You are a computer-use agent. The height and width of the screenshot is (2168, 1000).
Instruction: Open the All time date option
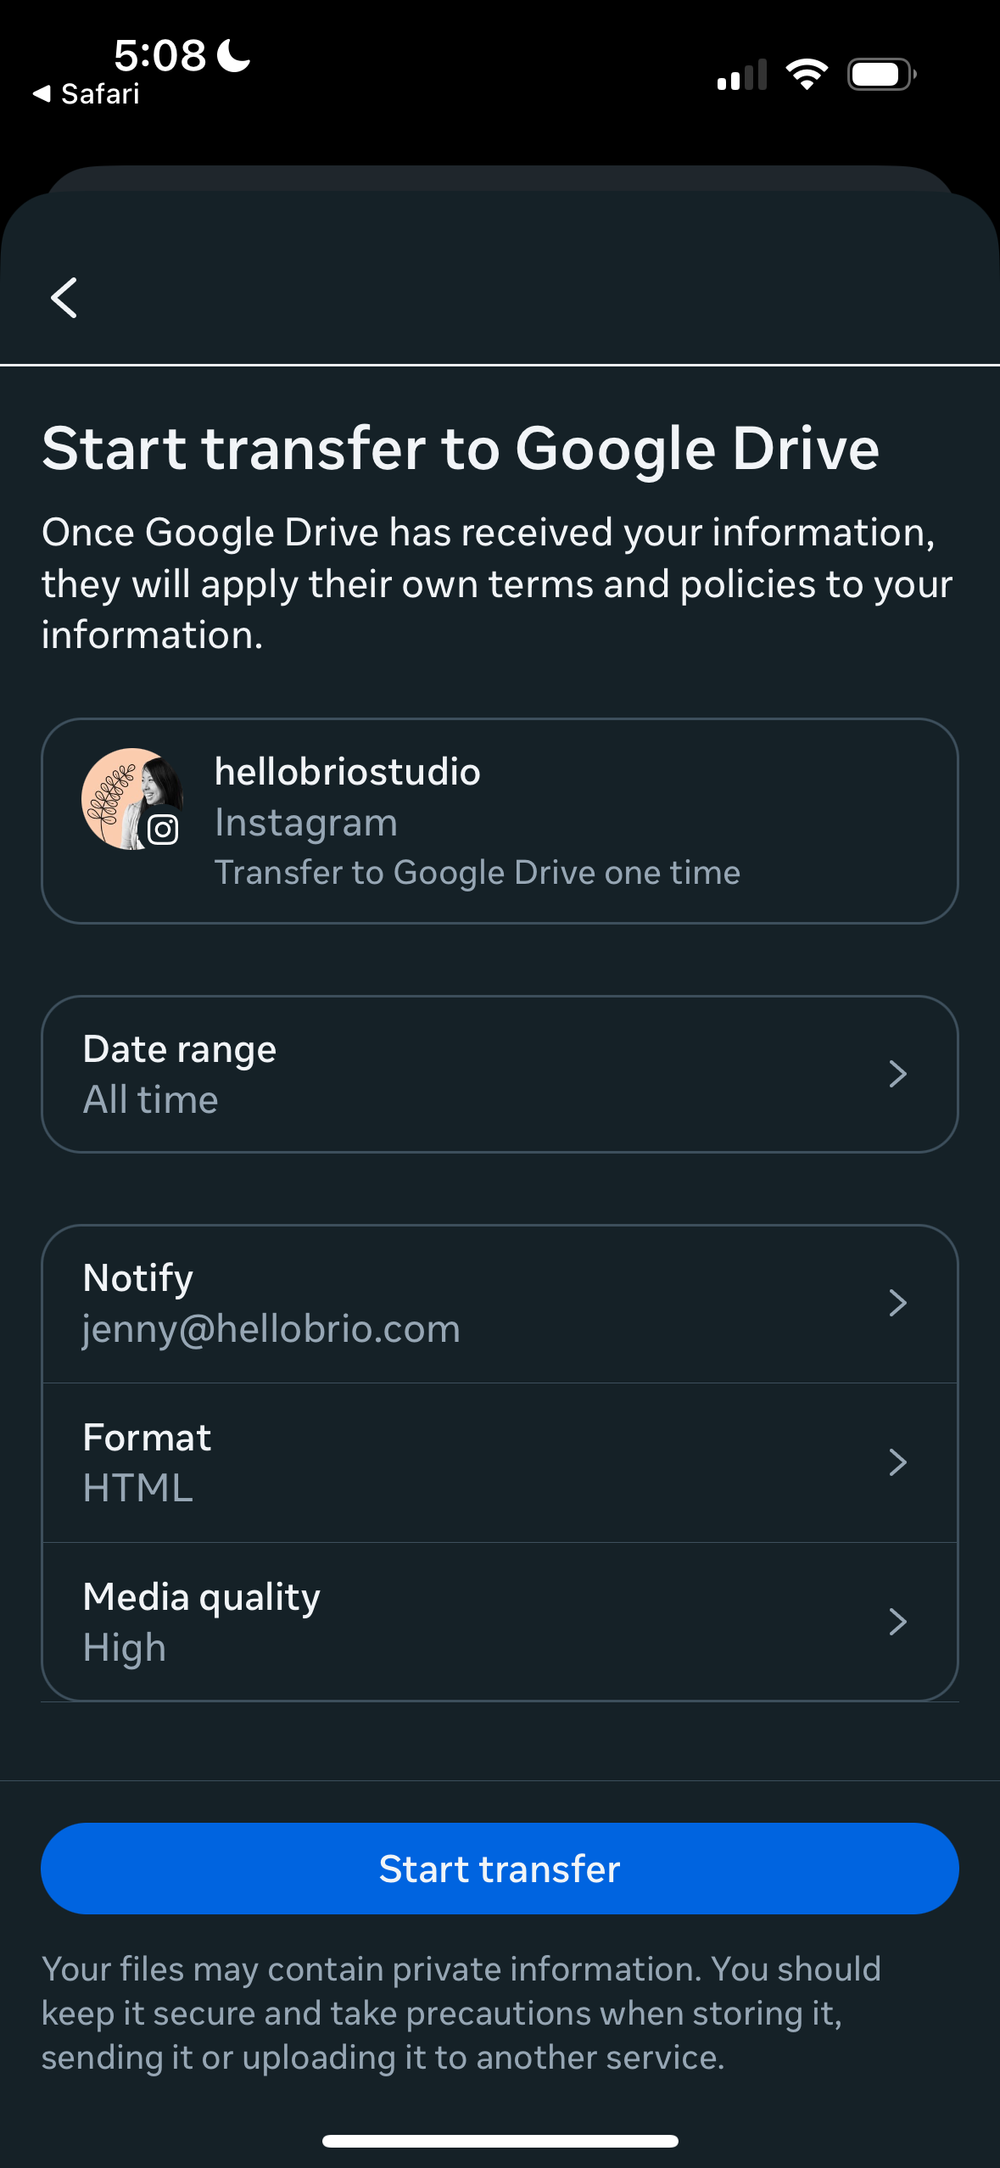point(151,1100)
